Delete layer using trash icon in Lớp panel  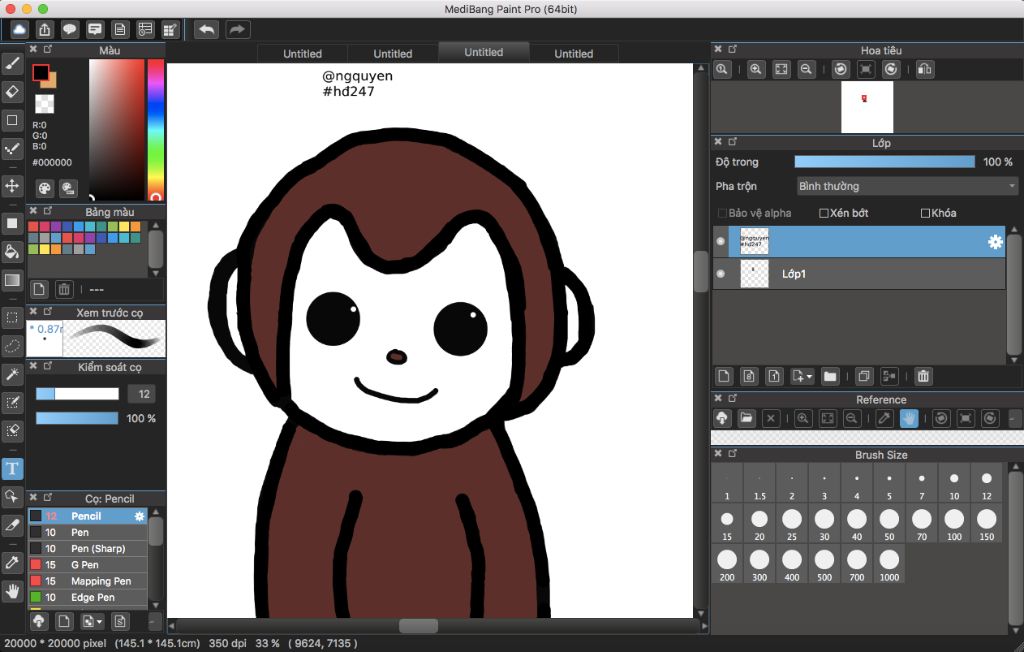[x=923, y=376]
